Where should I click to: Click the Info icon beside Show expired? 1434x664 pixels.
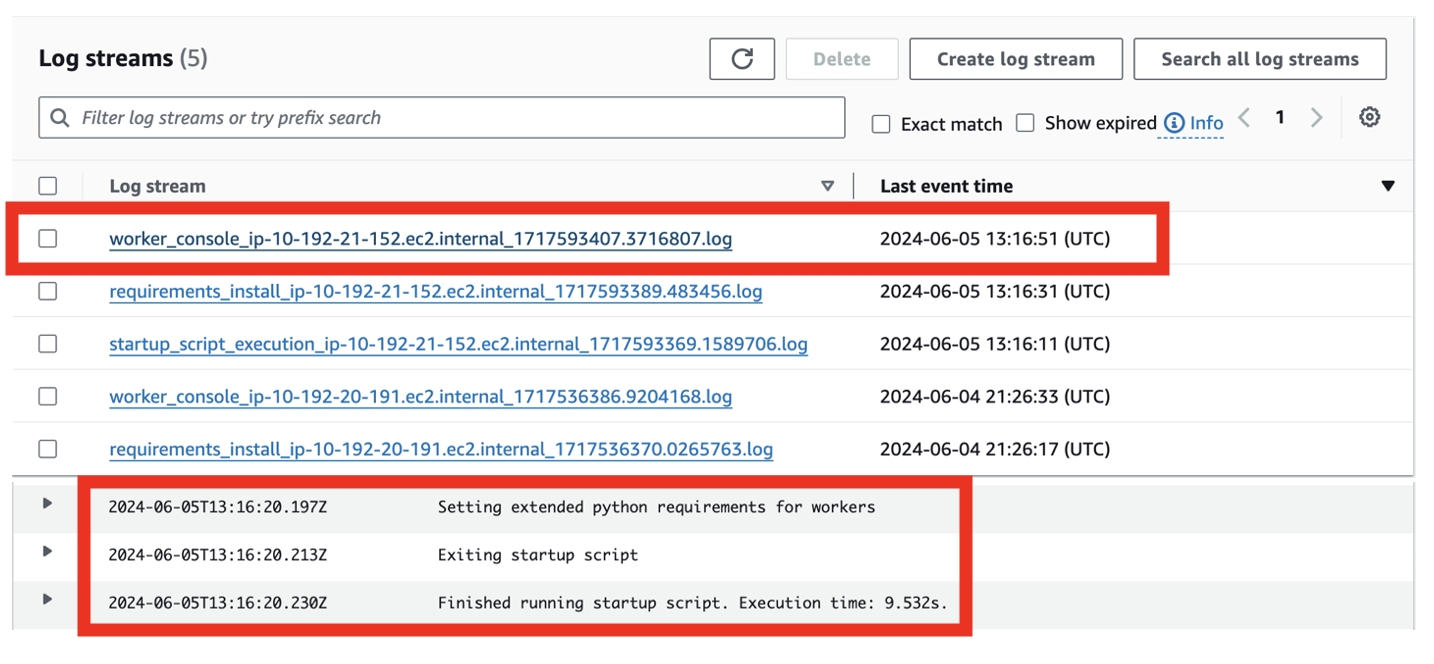[x=1172, y=122]
